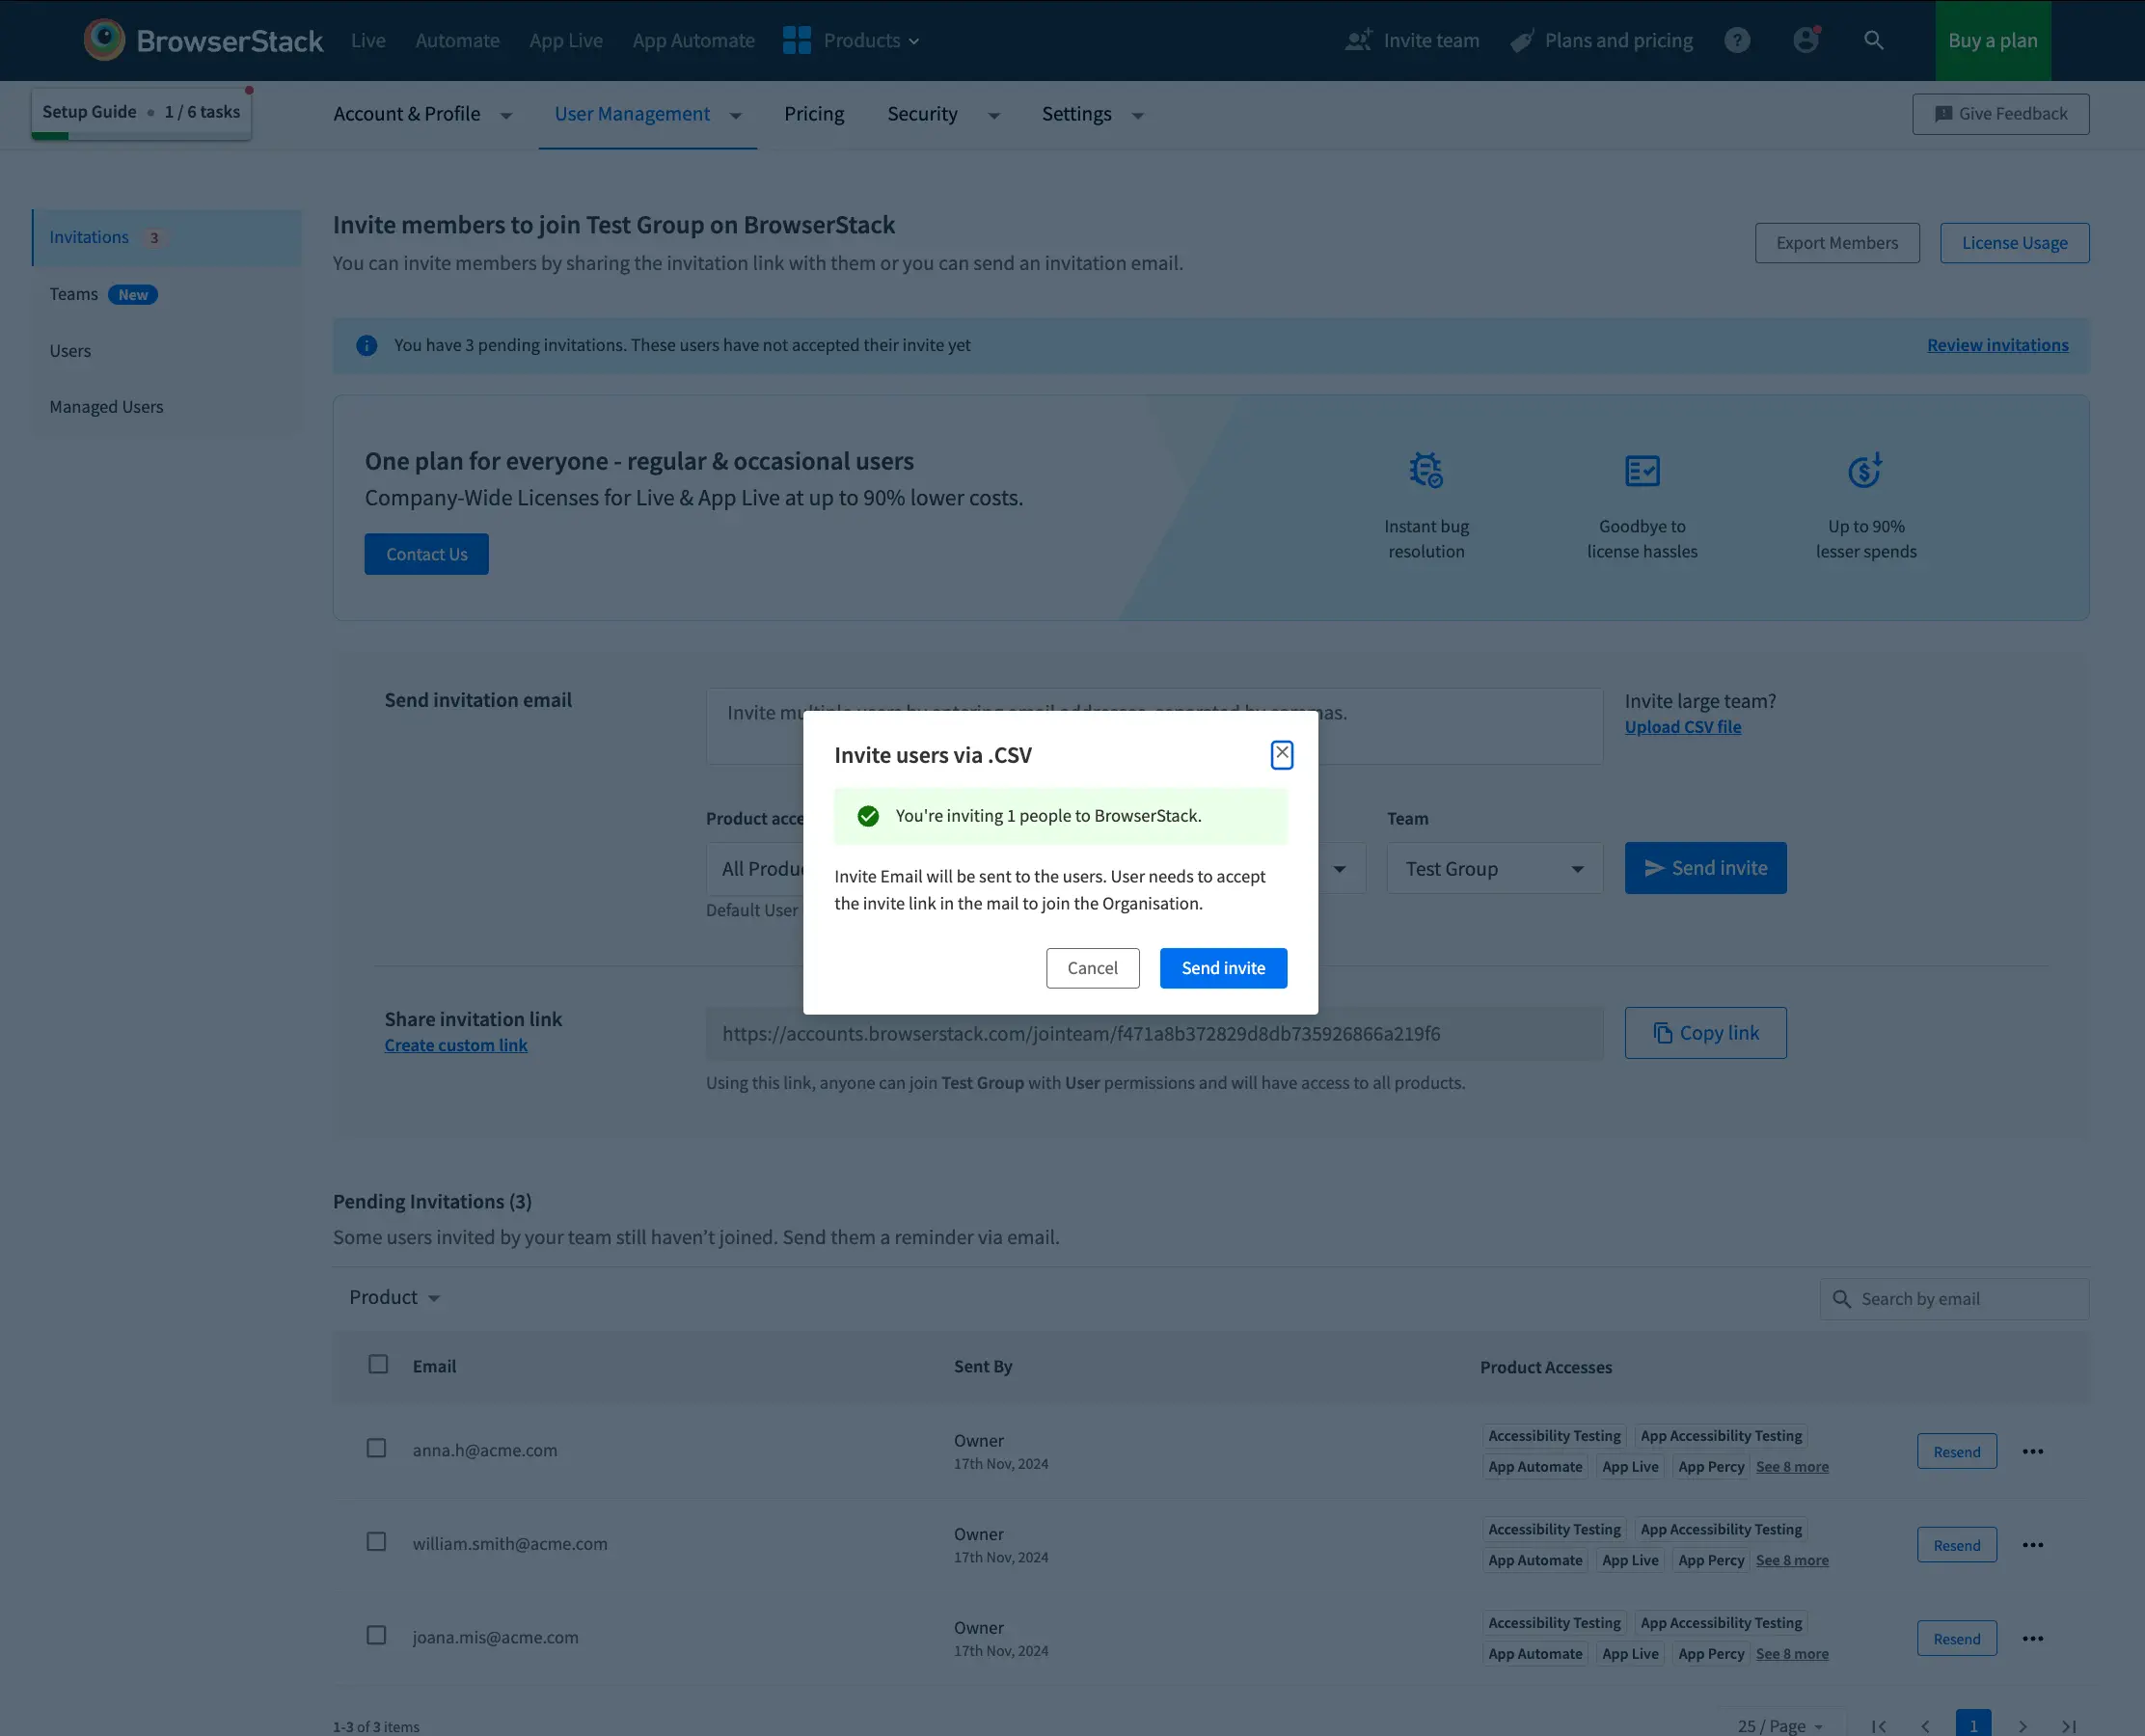
Task: Select Managed Users in sidebar
Action: 106,407
